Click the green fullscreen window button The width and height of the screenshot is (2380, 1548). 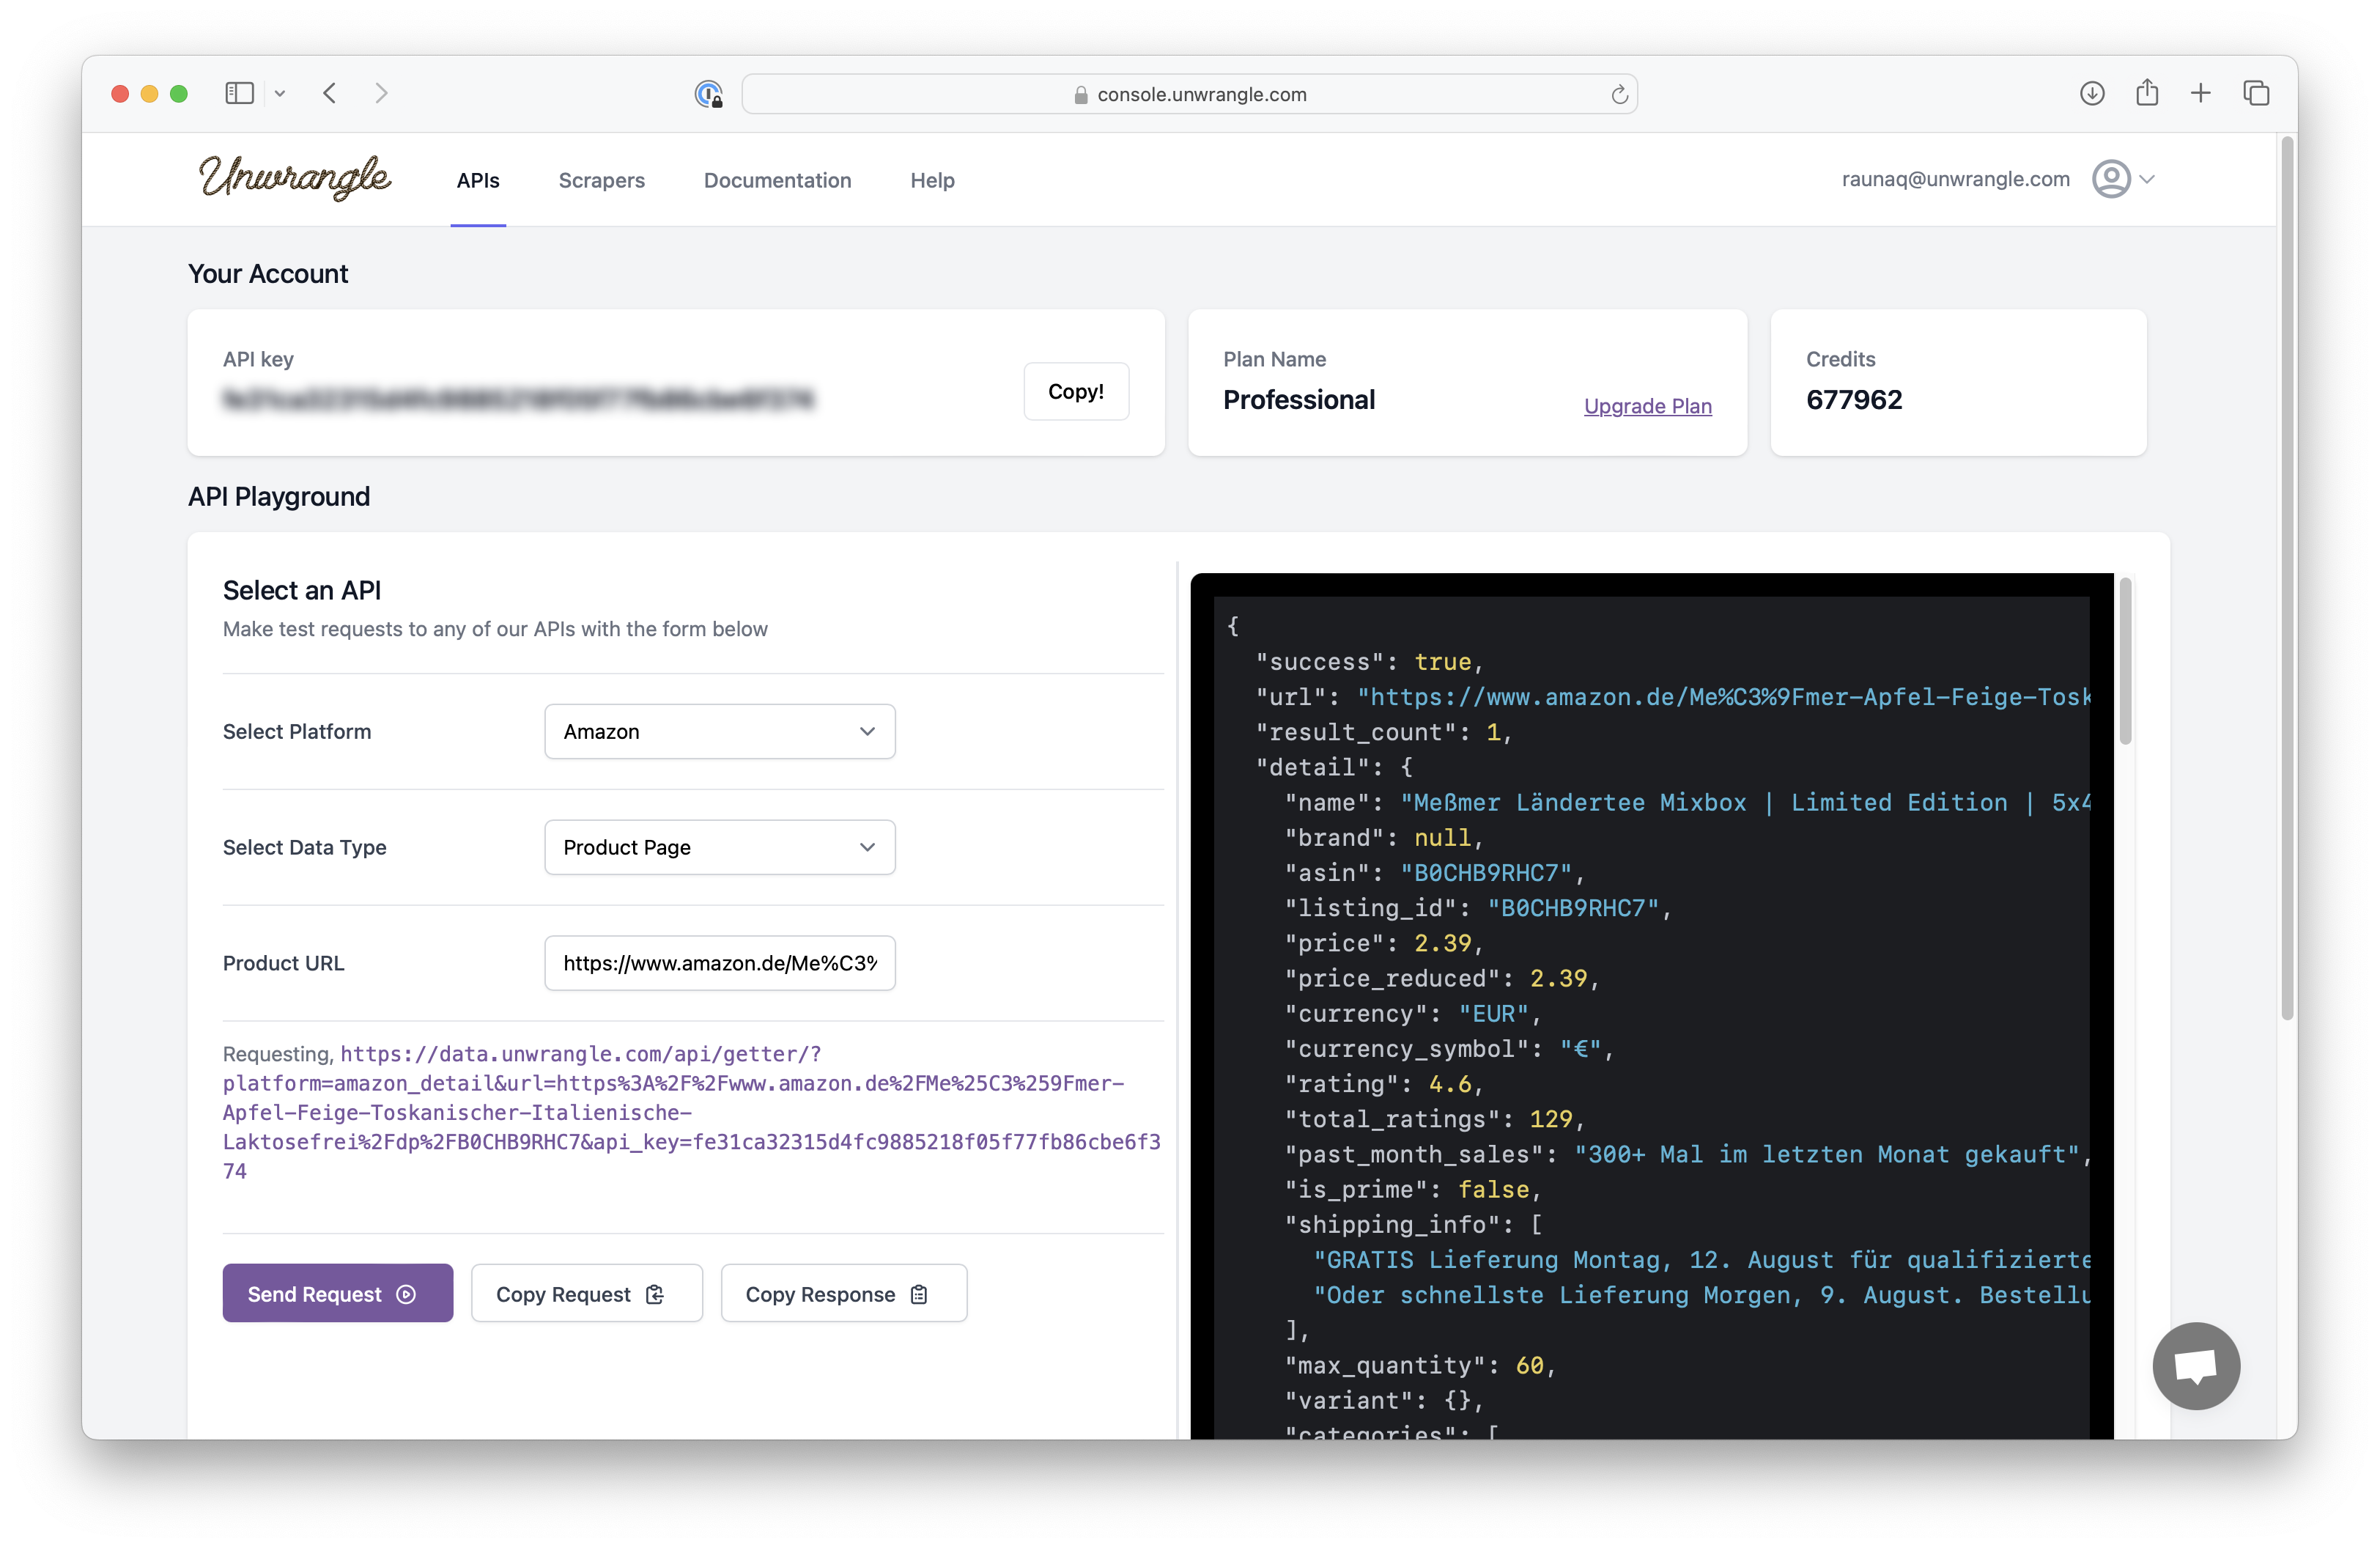[179, 93]
